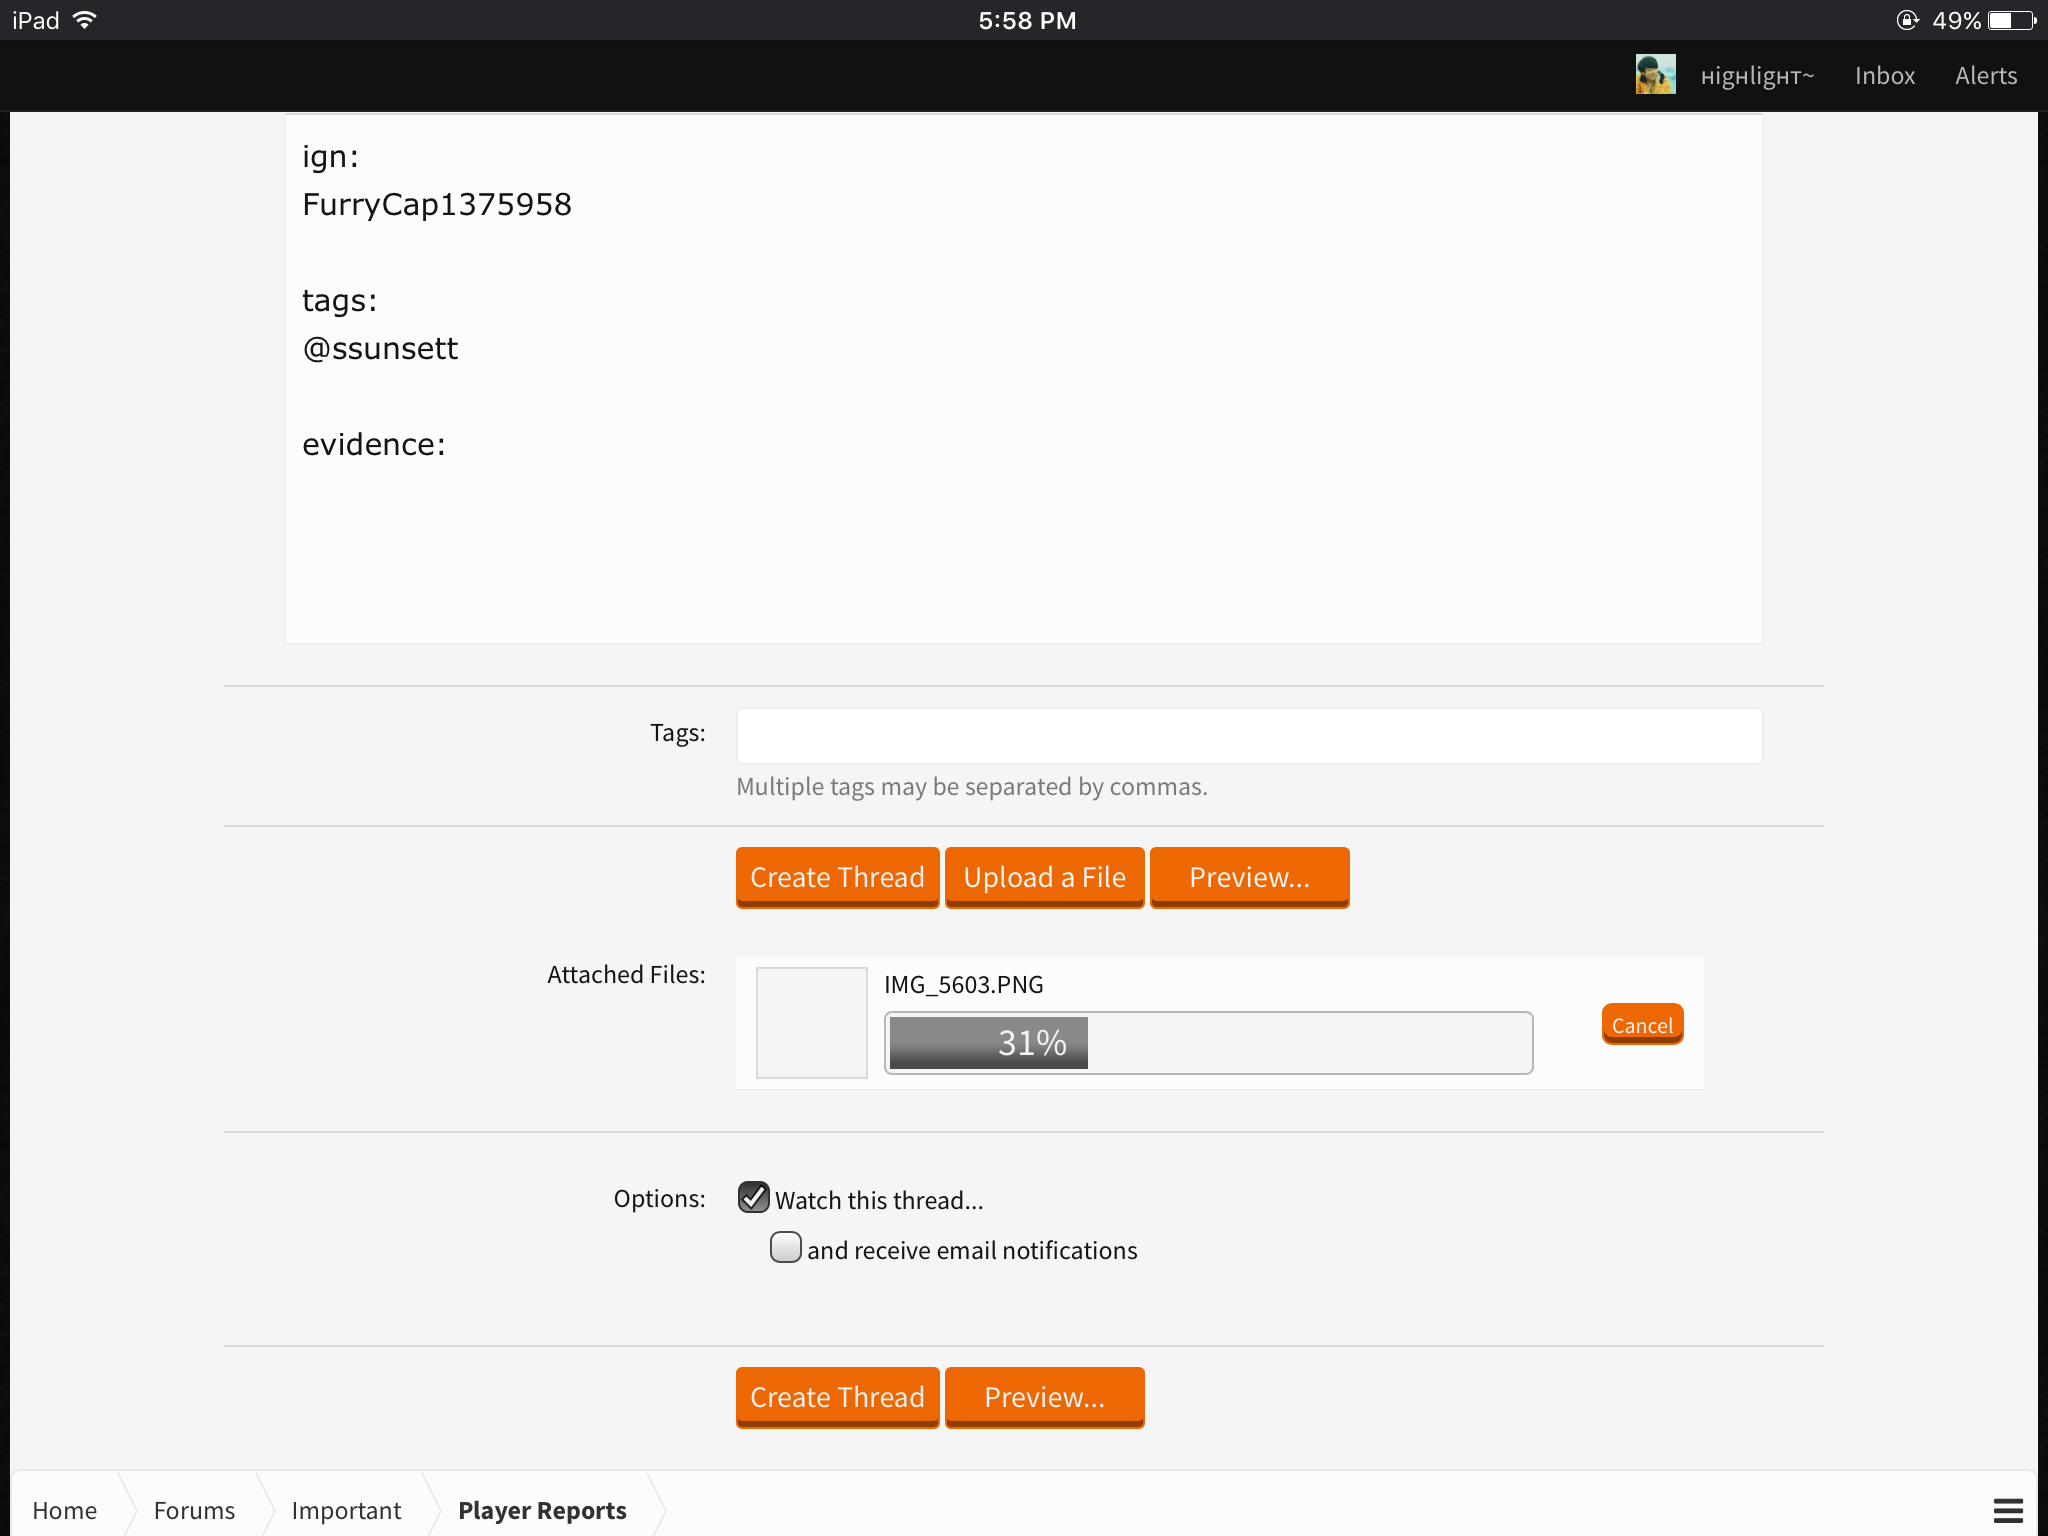Image resolution: width=2048 pixels, height=1536 pixels.
Task: Open the Alerts menu
Action: point(1986,76)
